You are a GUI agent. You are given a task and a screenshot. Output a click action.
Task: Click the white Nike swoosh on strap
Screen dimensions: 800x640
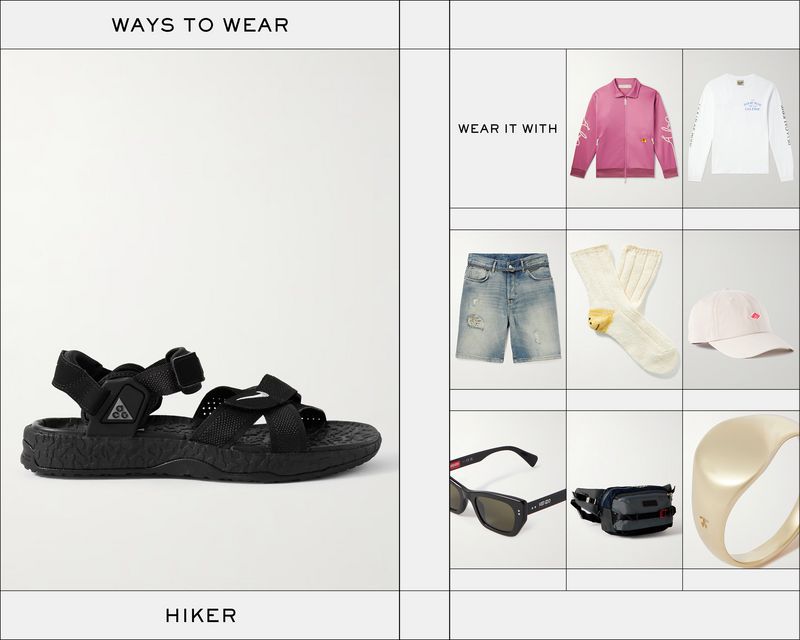pos(254,396)
